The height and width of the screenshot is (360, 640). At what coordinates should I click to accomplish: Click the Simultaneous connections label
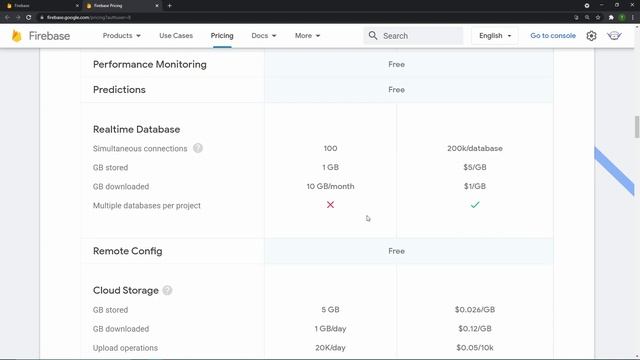tap(140, 149)
